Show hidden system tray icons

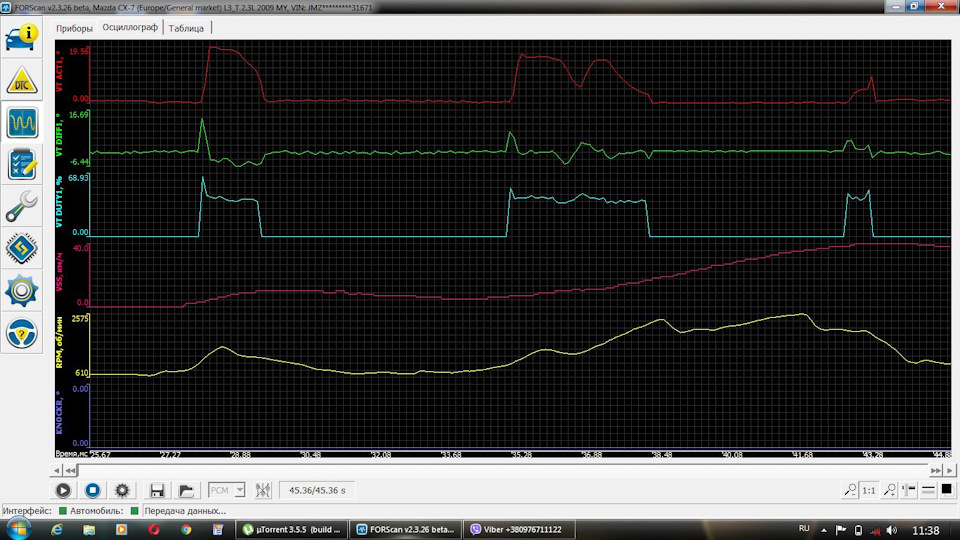(x=823, y=530)
